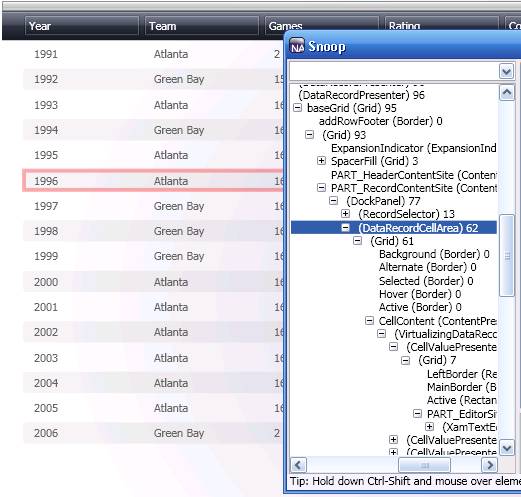Image resolution: width=521 pixels, height=497 pixels.
Task: Click the vertical scrollbar thumb in tree
Action: coord(507,256)
